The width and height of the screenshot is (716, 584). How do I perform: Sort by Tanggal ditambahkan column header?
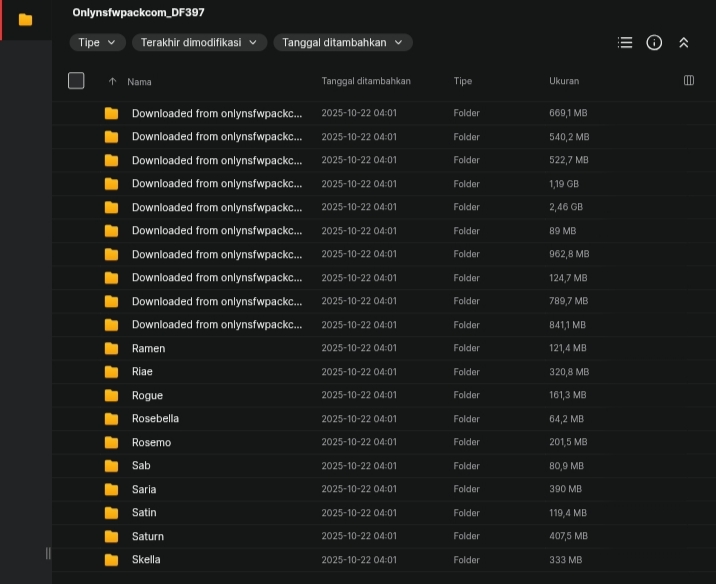point(365,81)
